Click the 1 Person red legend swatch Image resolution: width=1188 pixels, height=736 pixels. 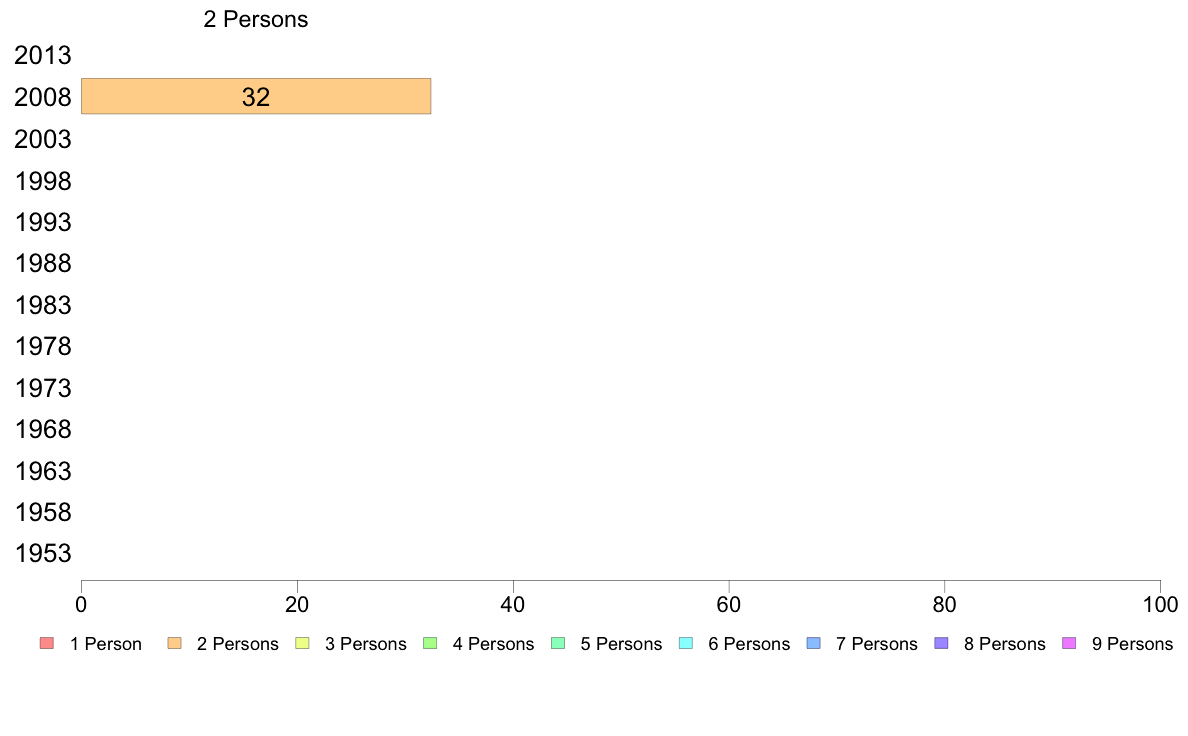[47, 644]
